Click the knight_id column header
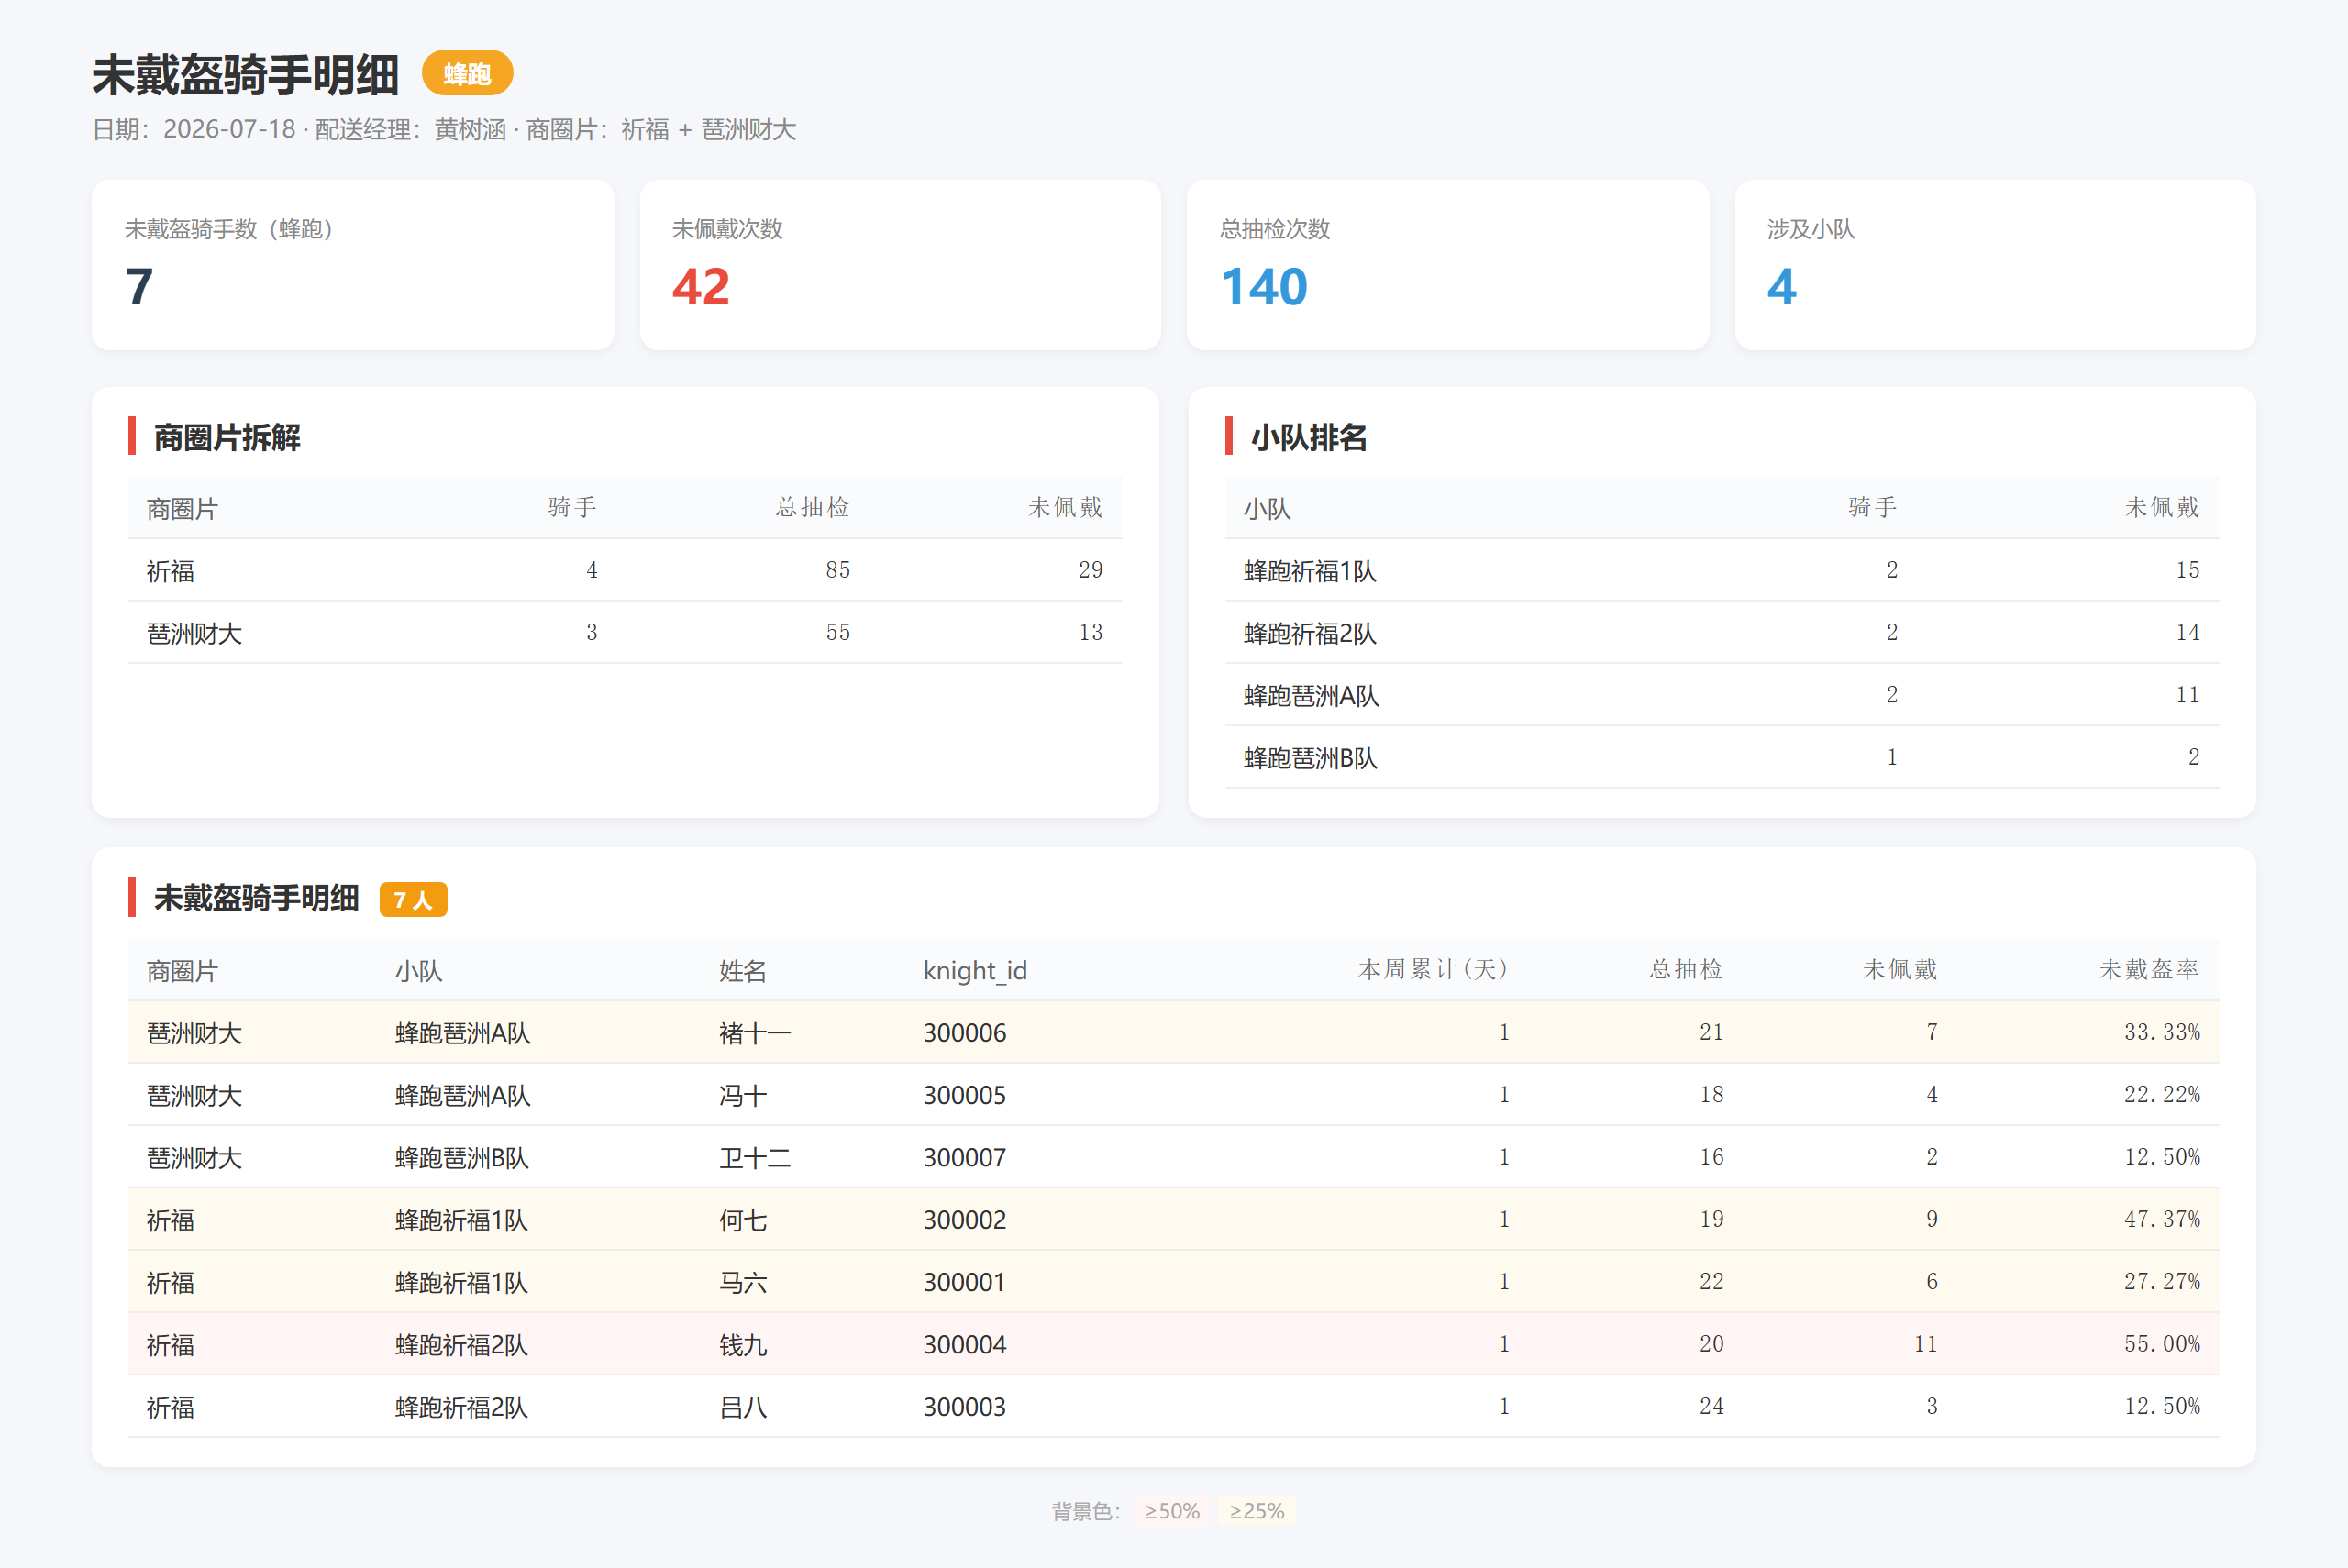The image size is (2348, 1568). [x=975, y=970]
